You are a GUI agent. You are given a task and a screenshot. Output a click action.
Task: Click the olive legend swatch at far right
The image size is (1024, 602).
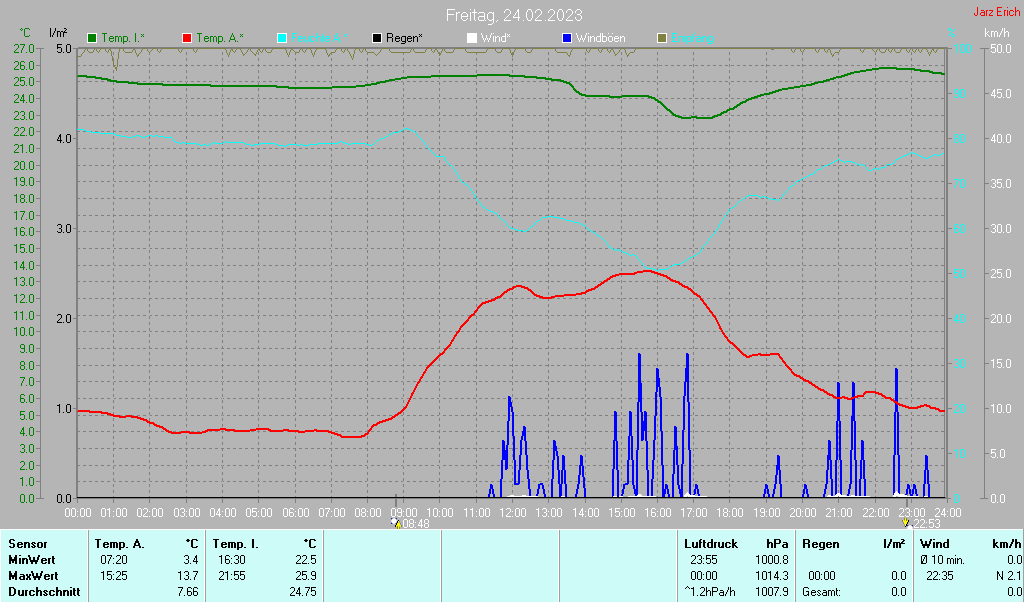pyautogui.click(x=662, y=38)
